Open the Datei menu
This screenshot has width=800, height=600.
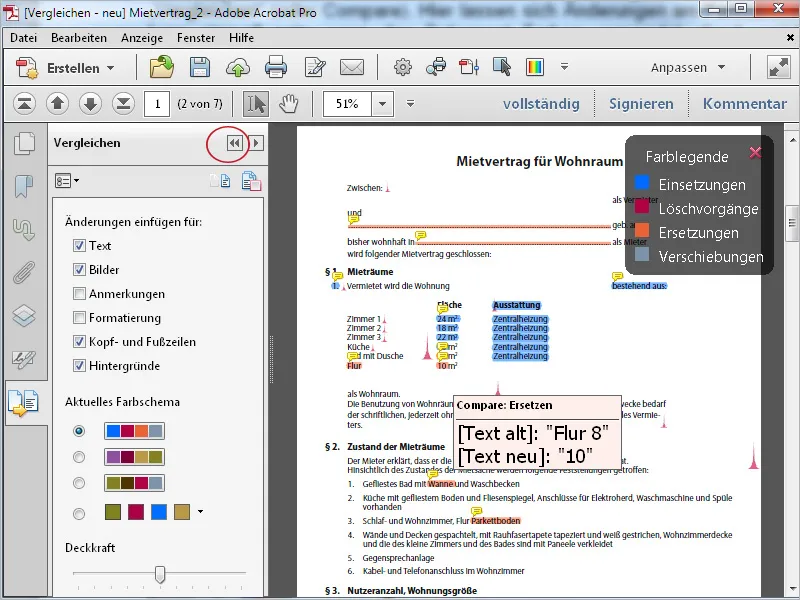point(23,38)
